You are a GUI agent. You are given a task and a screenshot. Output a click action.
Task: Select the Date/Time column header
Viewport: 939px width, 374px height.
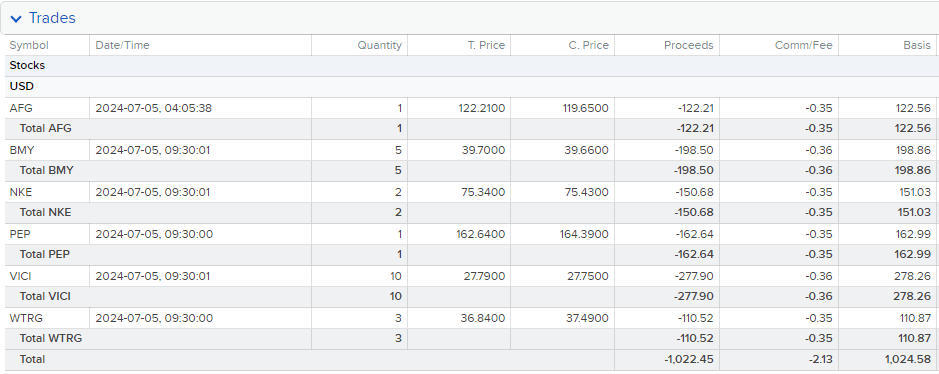[x=122, y=45]
